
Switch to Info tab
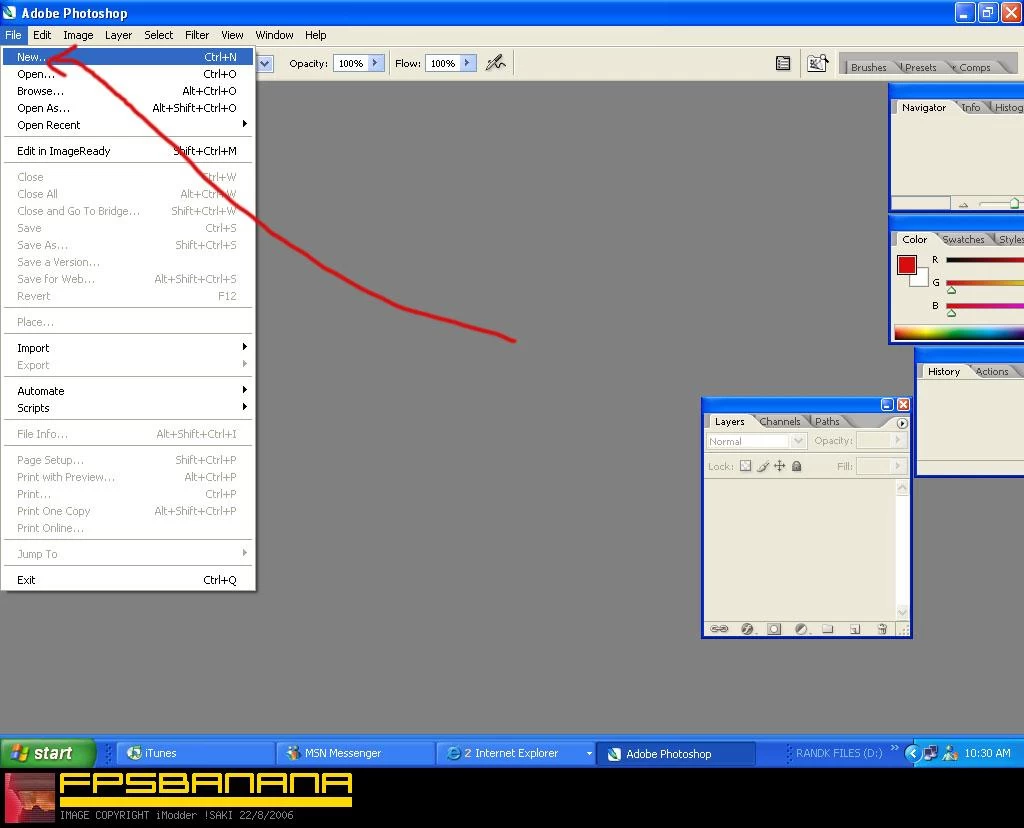(971, 108)
